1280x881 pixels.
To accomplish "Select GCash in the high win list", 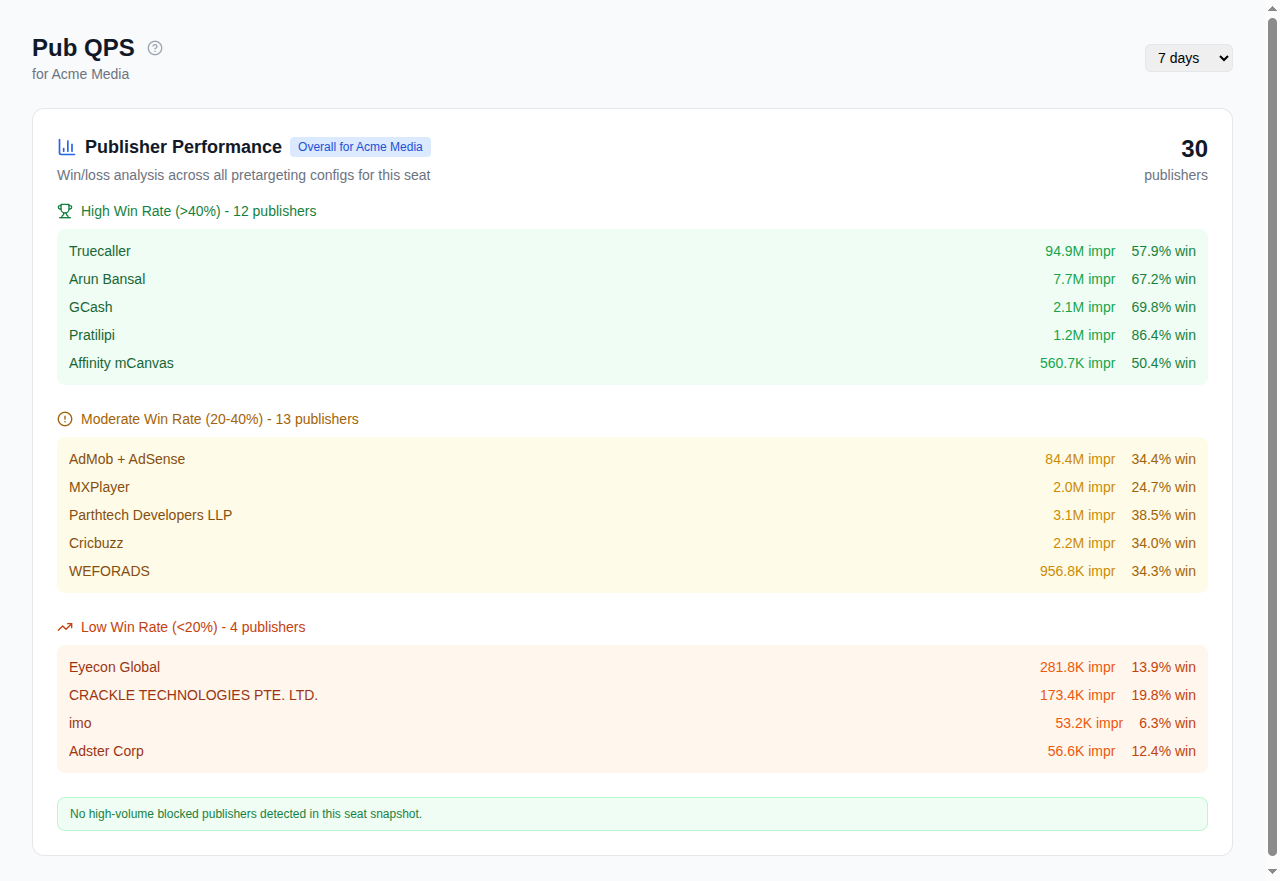I will (x=90, y=307).
